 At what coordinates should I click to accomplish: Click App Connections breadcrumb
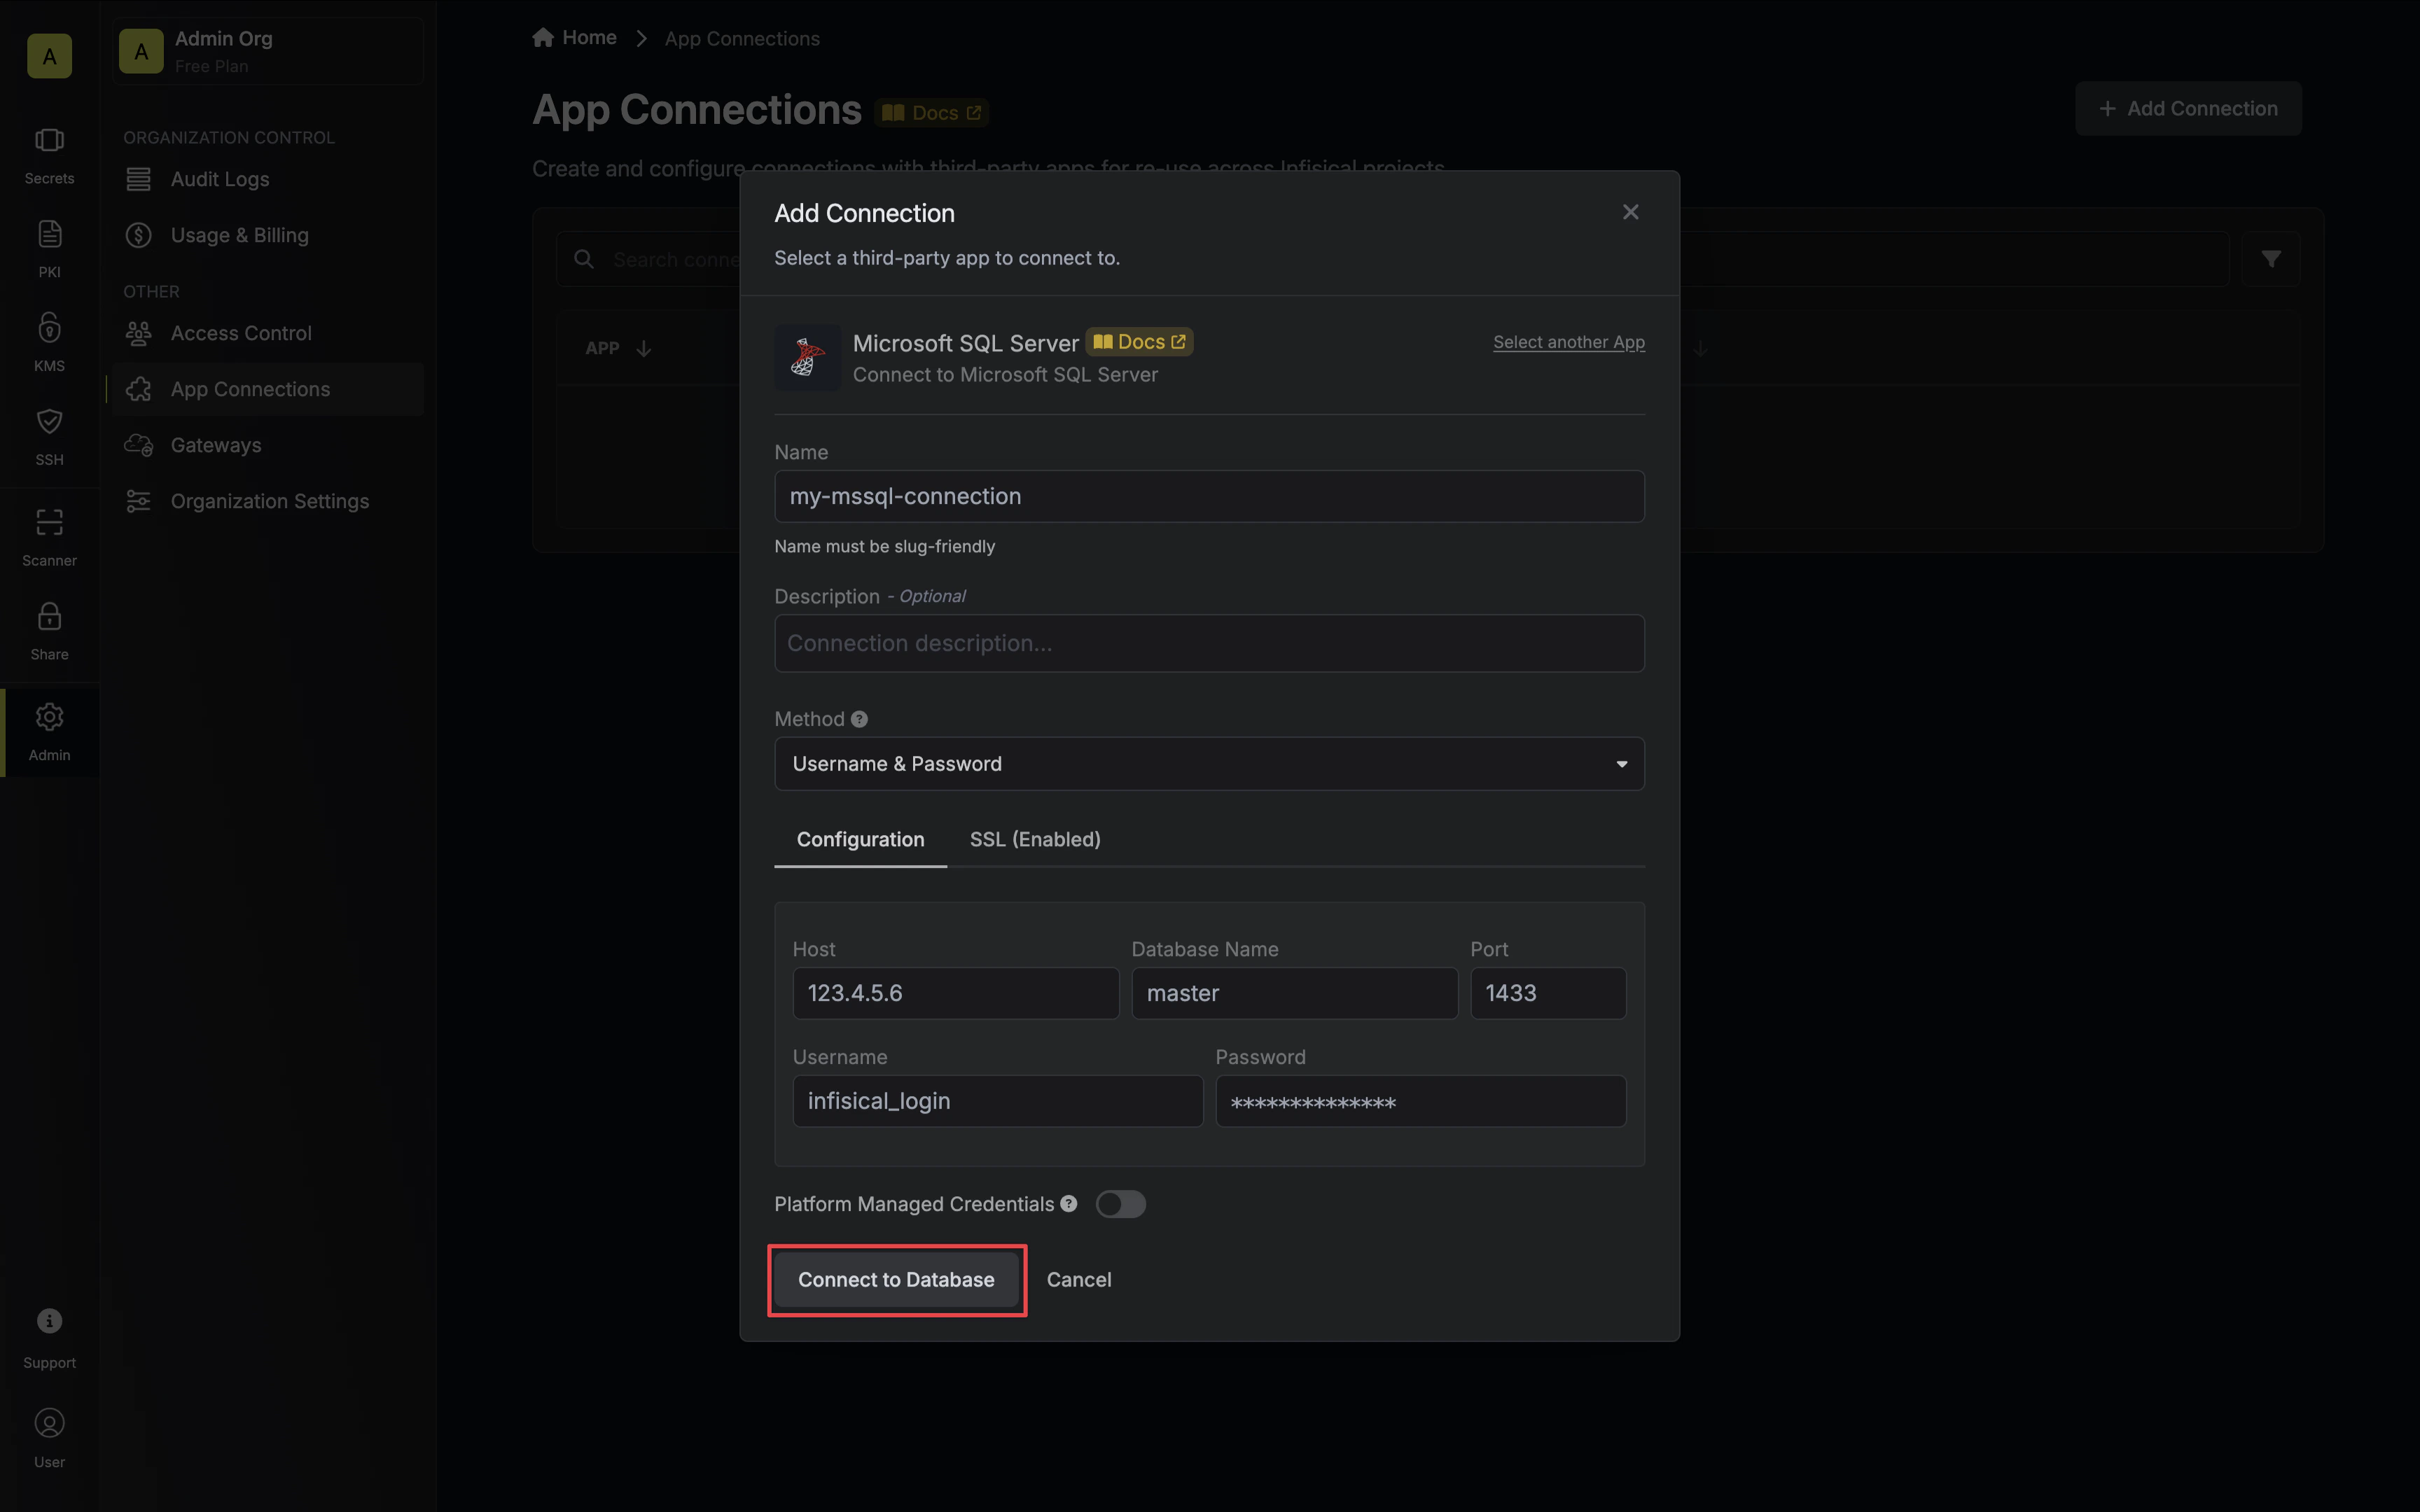pyautogui.click(x=742, y=39)
